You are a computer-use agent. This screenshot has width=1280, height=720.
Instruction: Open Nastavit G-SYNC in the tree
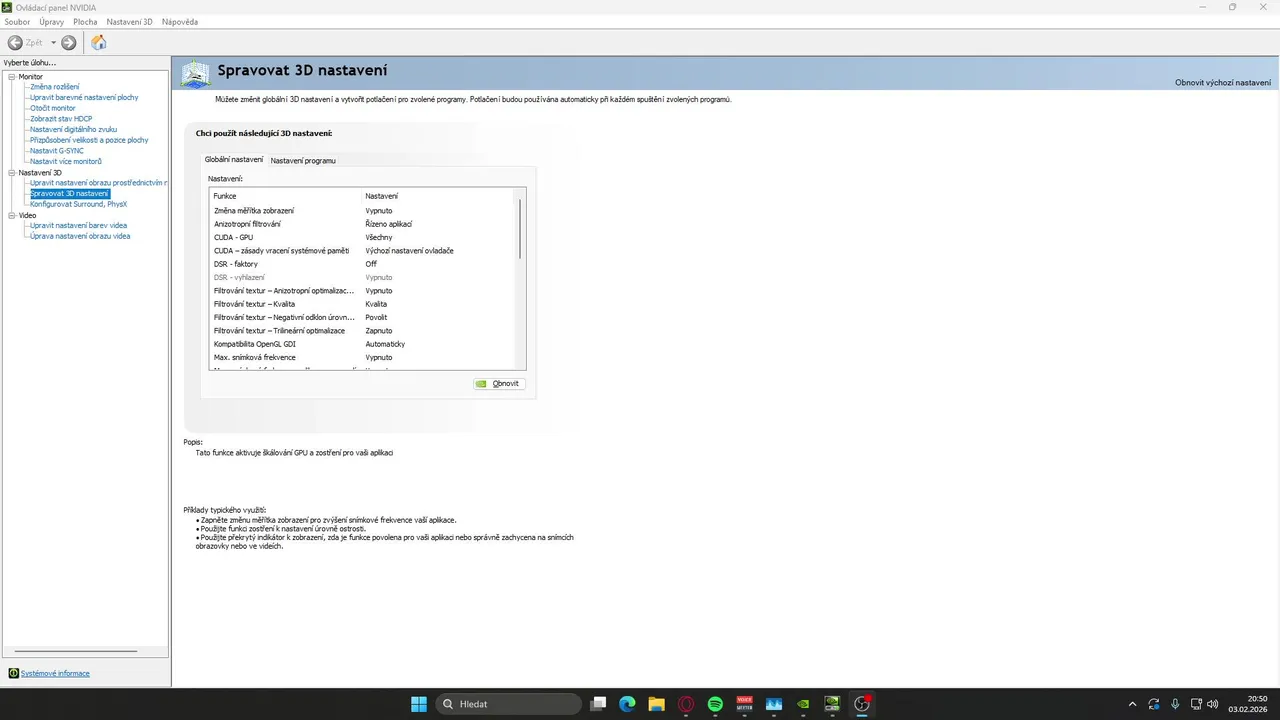[57, 151]
